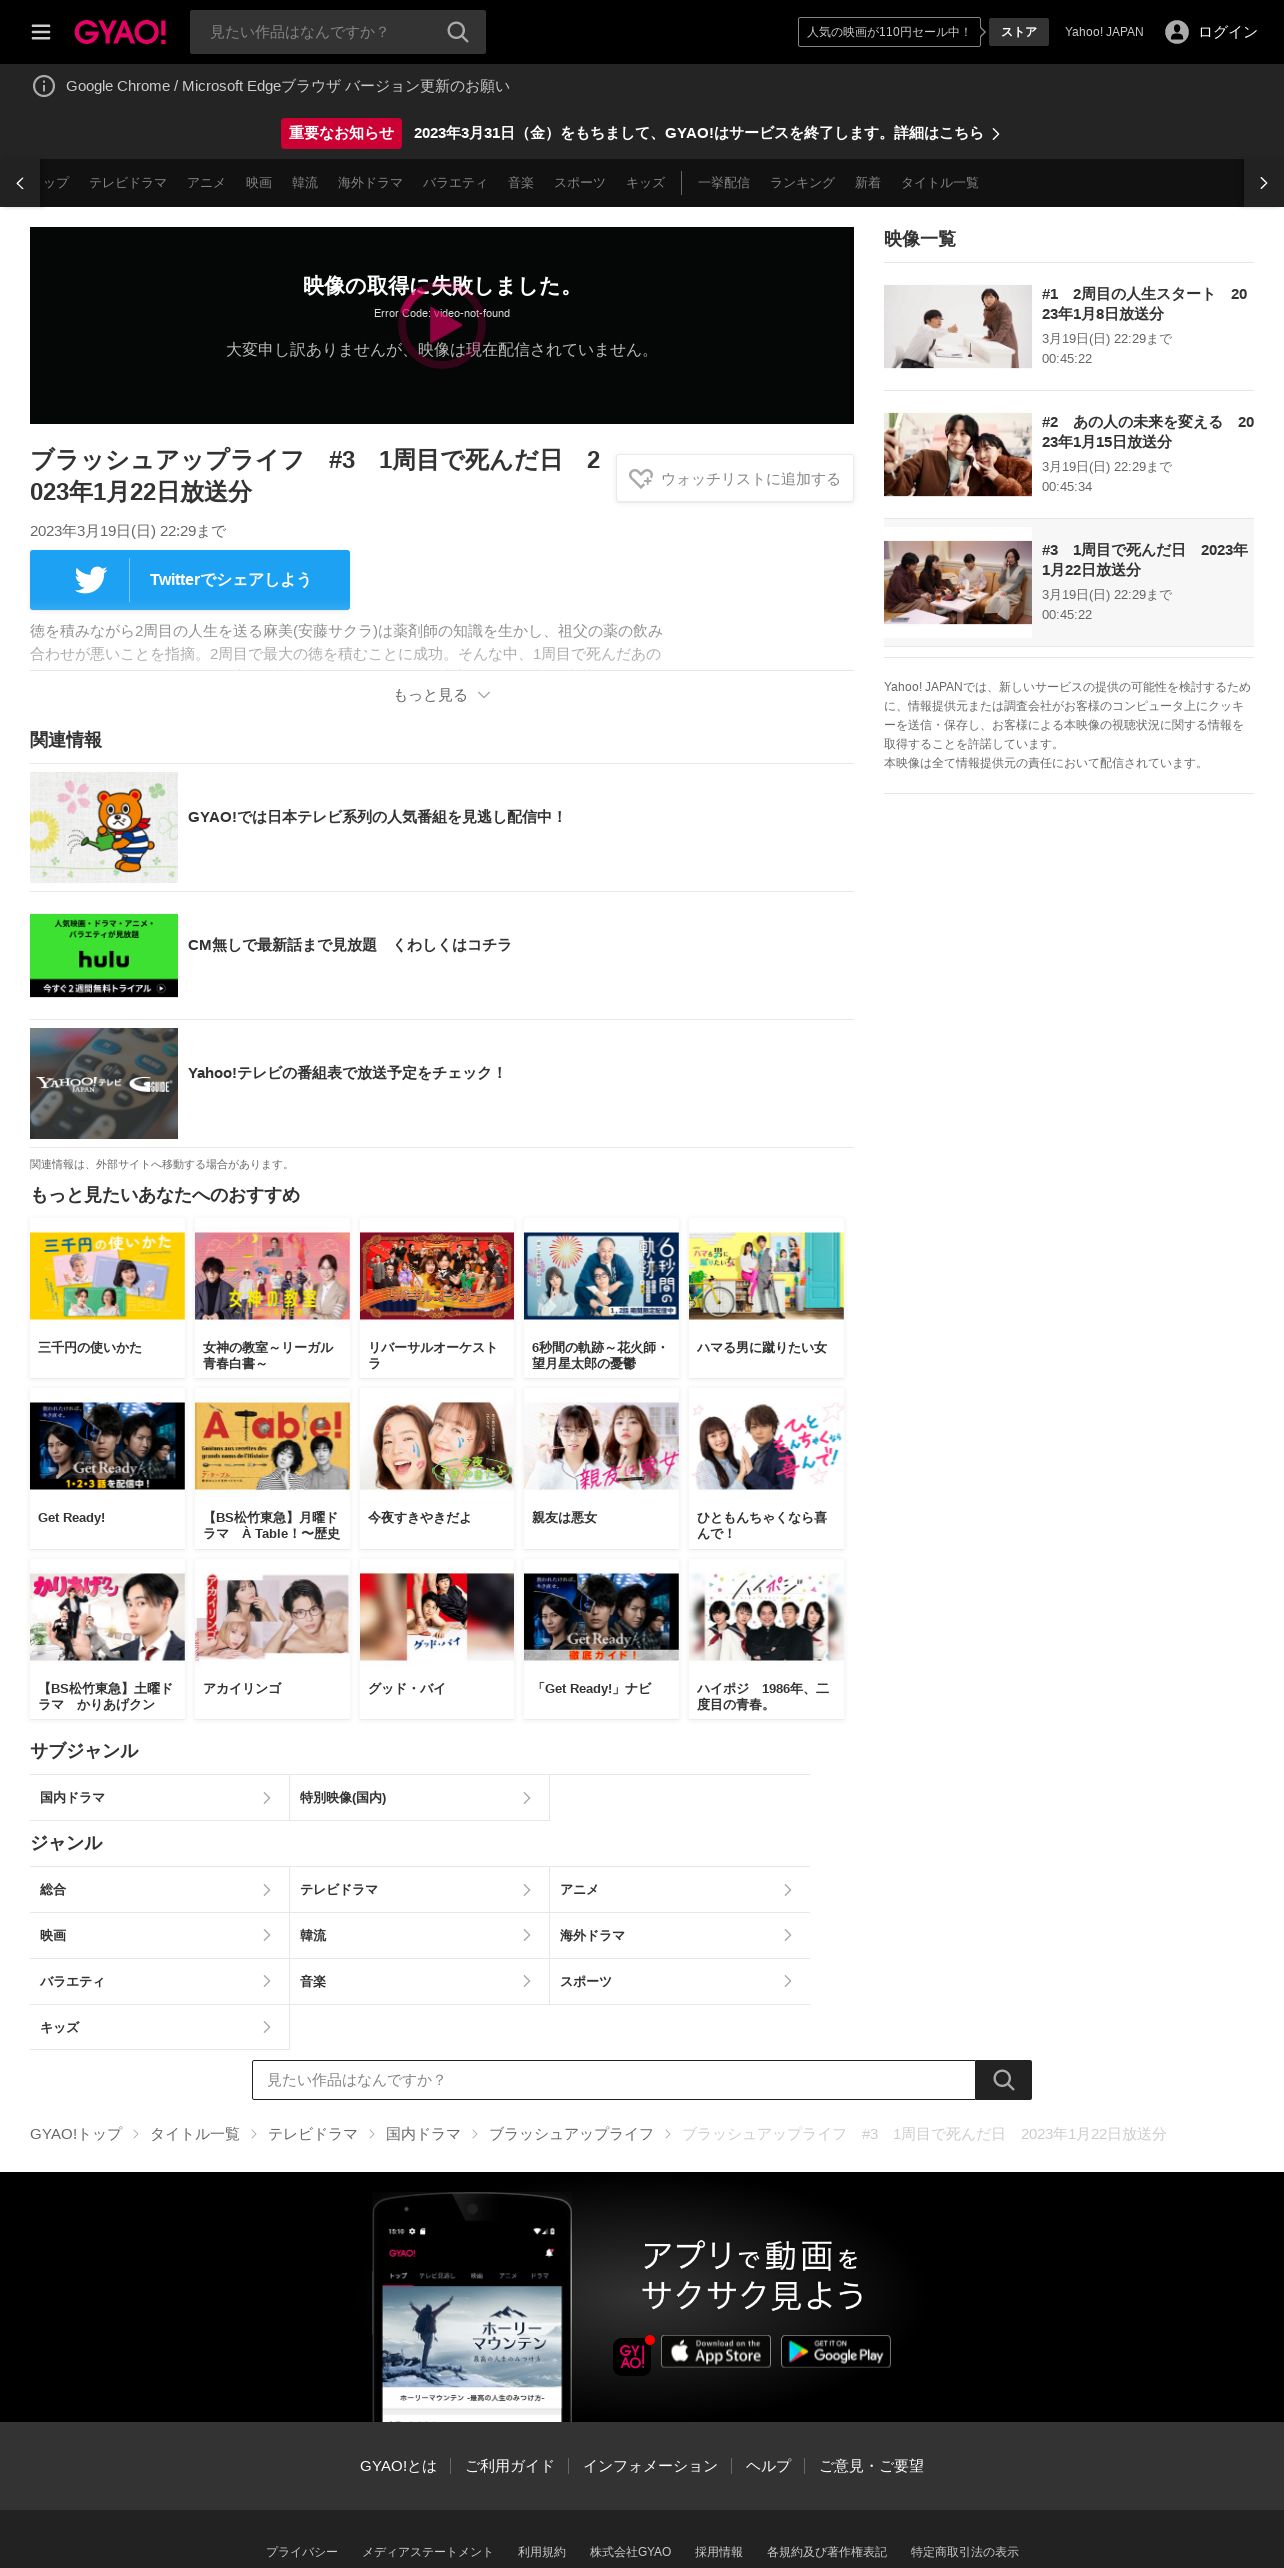
Task: Select タイトル一覧 in top navigation
Action: tap(940, 183)
